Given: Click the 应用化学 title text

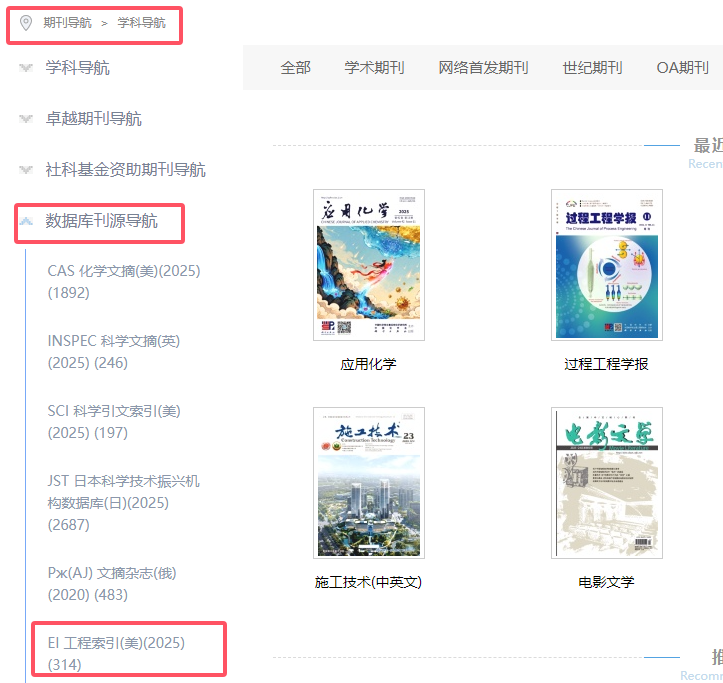Looking at the screenshot, I should click(368, 364).
